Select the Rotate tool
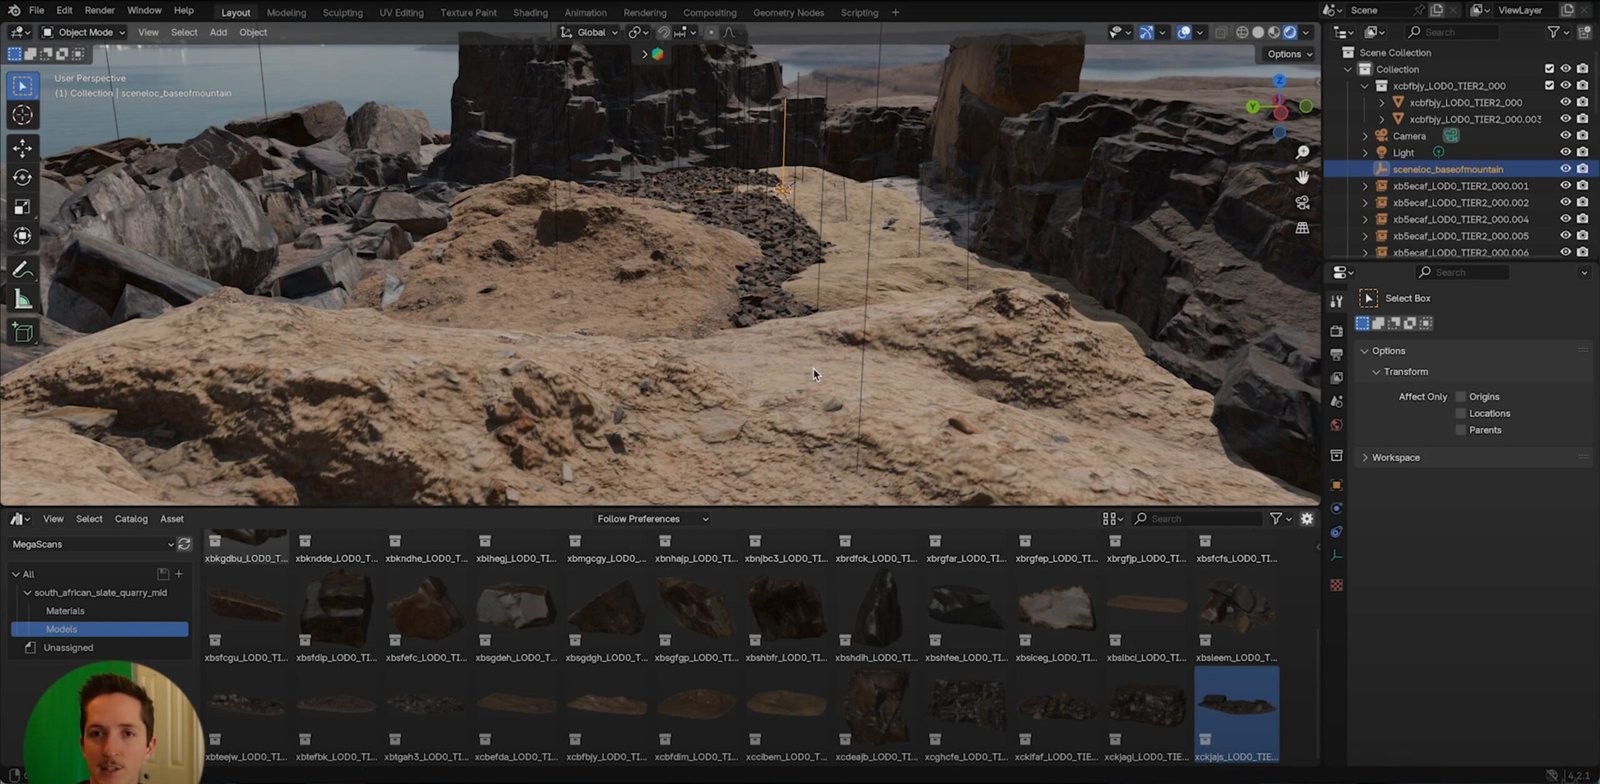This screenshot has height=784, width=1600. click(x=22, y=178)
